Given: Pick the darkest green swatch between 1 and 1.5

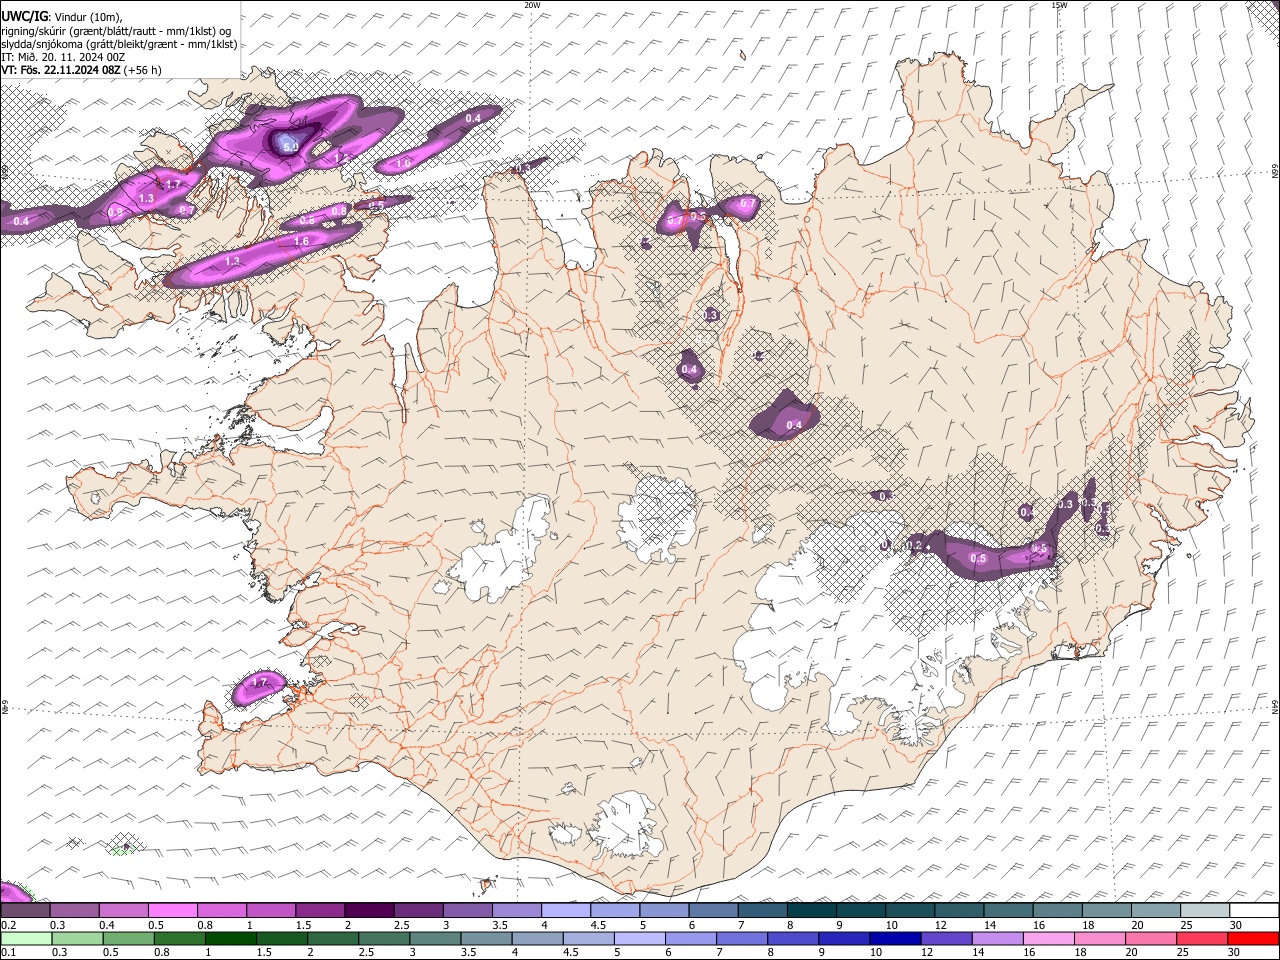Looking at the screenshot, I should [x=230, y=938].
